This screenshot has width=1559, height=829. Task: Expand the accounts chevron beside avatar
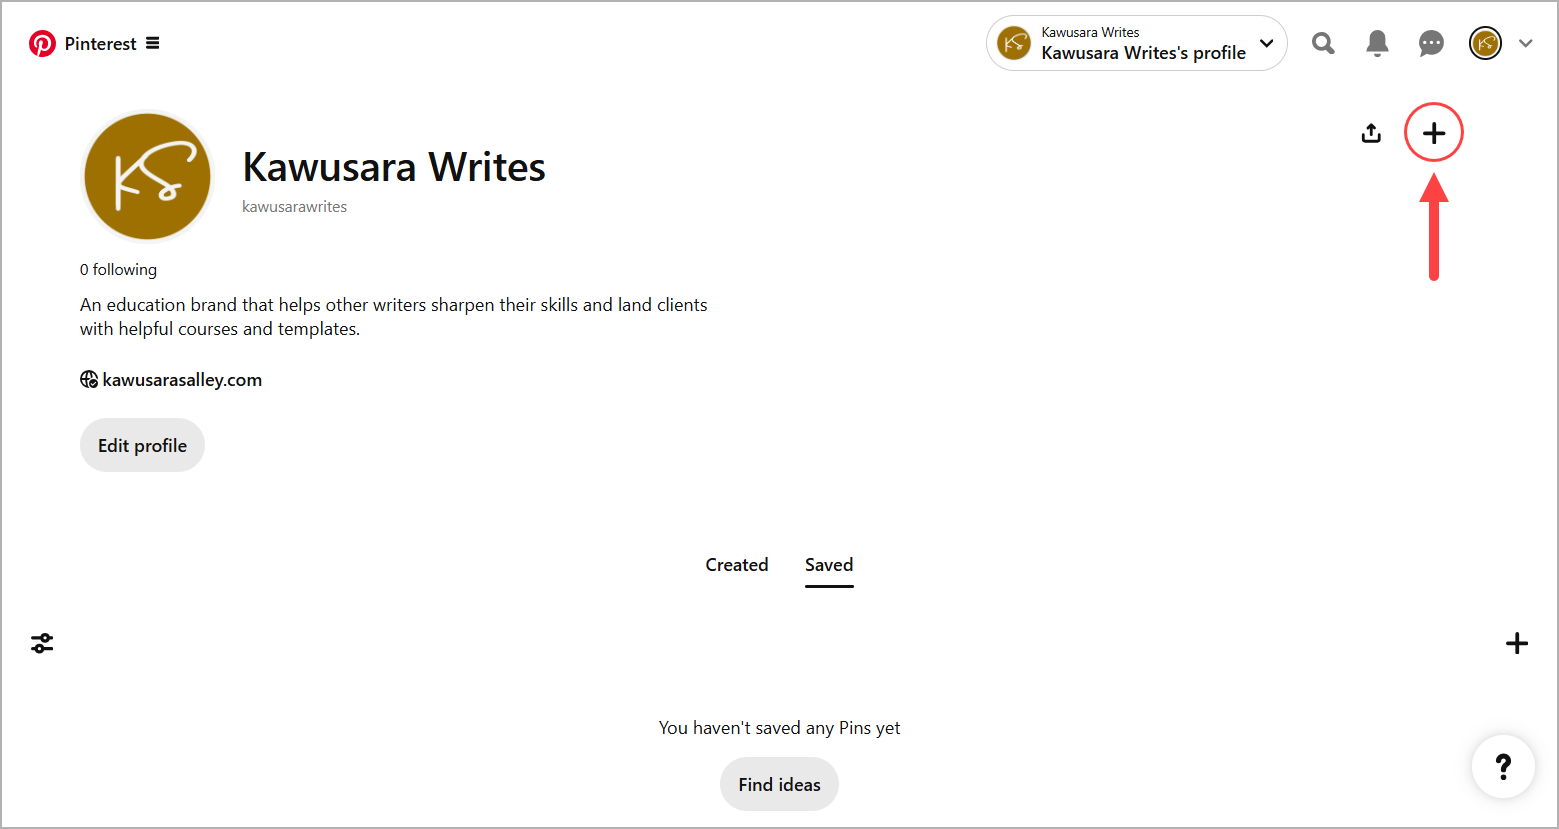[x=1525, y=43]
